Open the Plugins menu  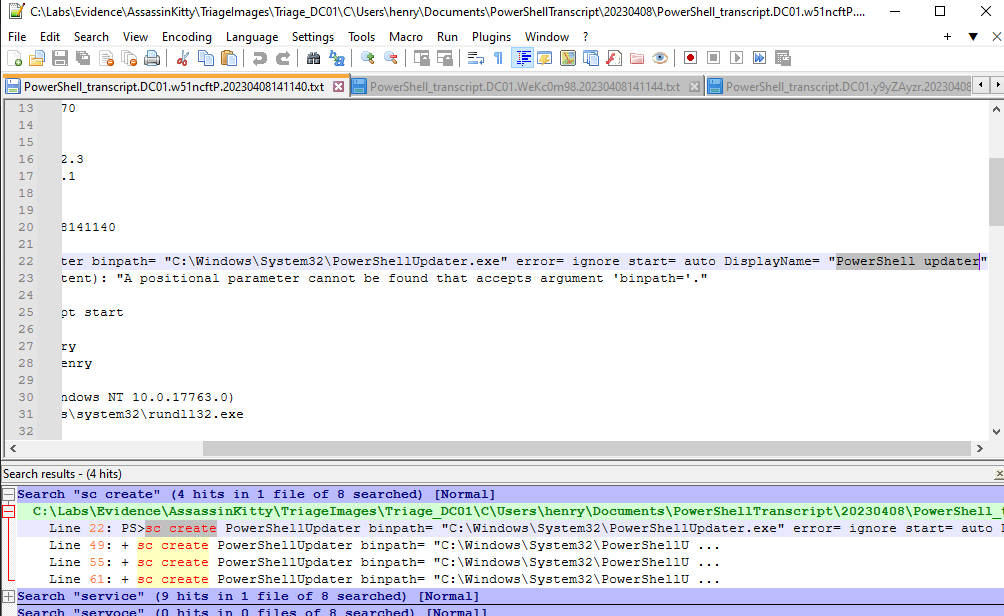(492, 37)
